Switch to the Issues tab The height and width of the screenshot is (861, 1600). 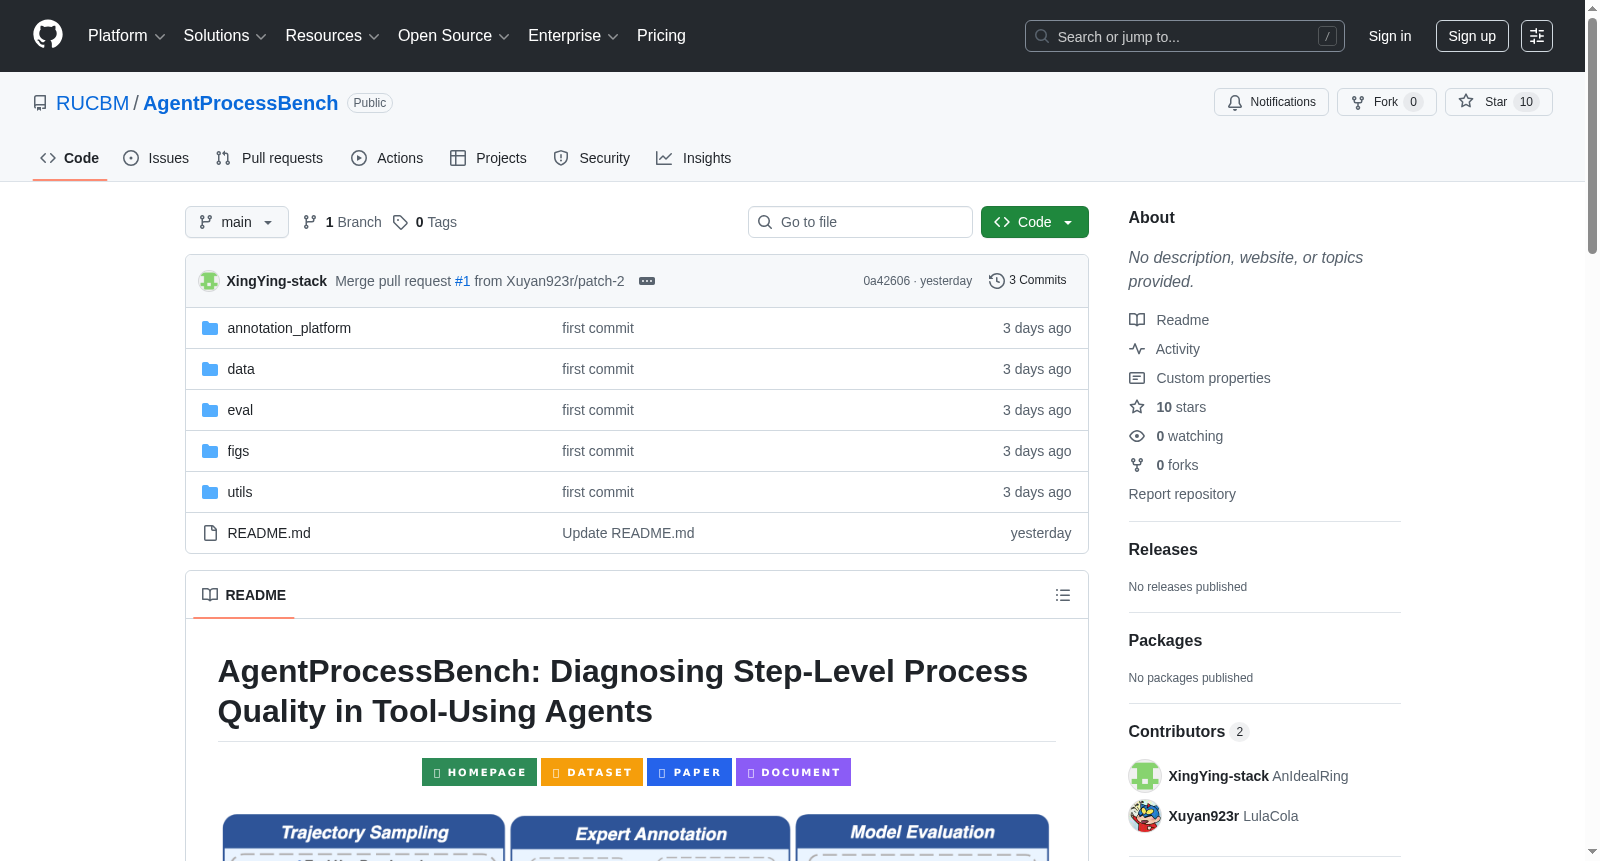156,158
